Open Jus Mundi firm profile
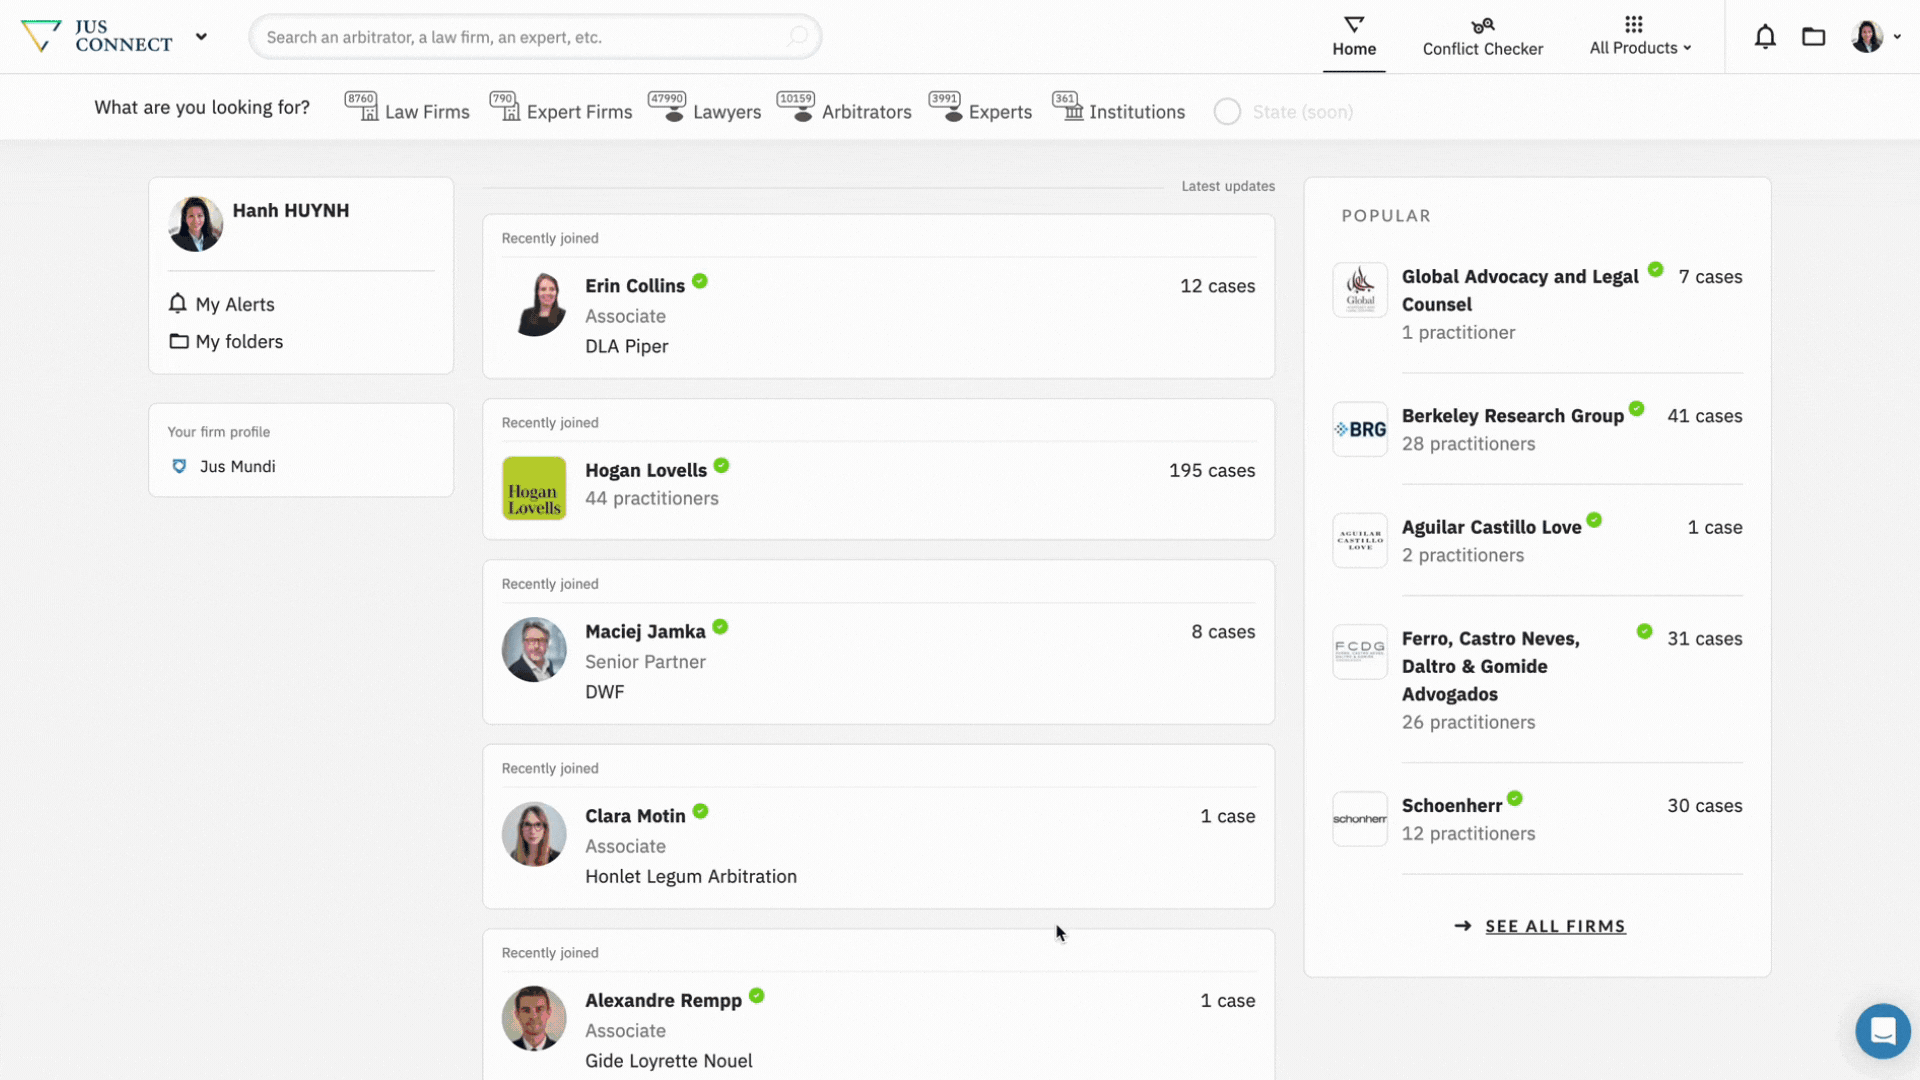This screenshot has width=1920, height=1080. coord(238,466)
